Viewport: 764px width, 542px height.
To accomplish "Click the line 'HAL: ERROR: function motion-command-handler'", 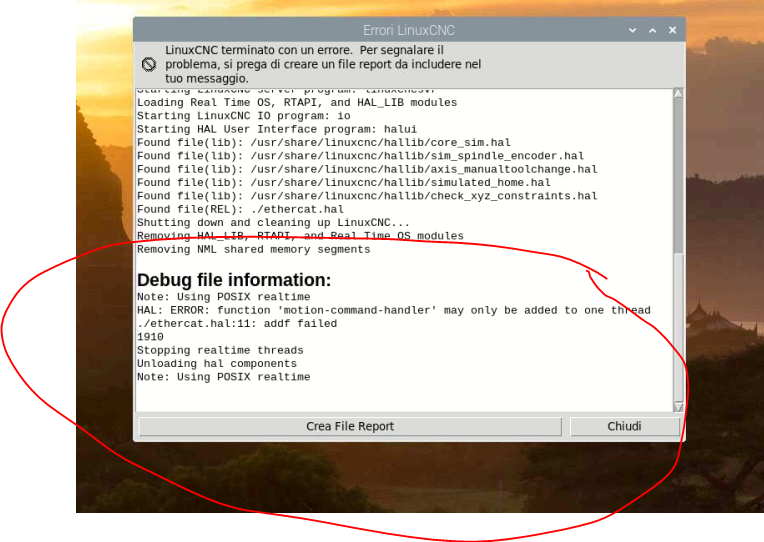I will pos(394,310).
